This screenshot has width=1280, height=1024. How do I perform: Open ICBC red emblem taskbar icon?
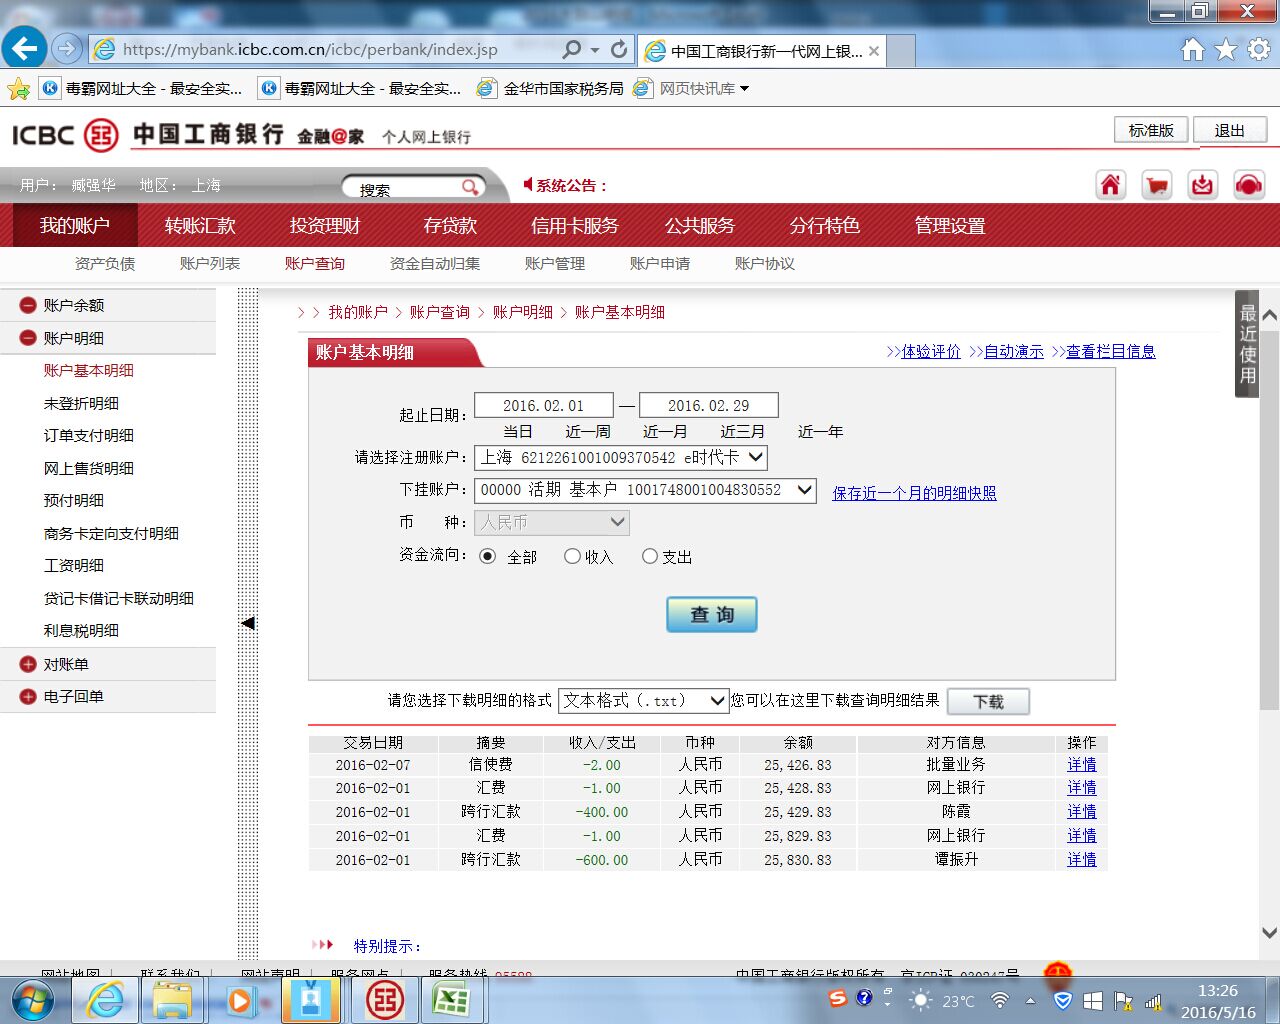point(385,999)
